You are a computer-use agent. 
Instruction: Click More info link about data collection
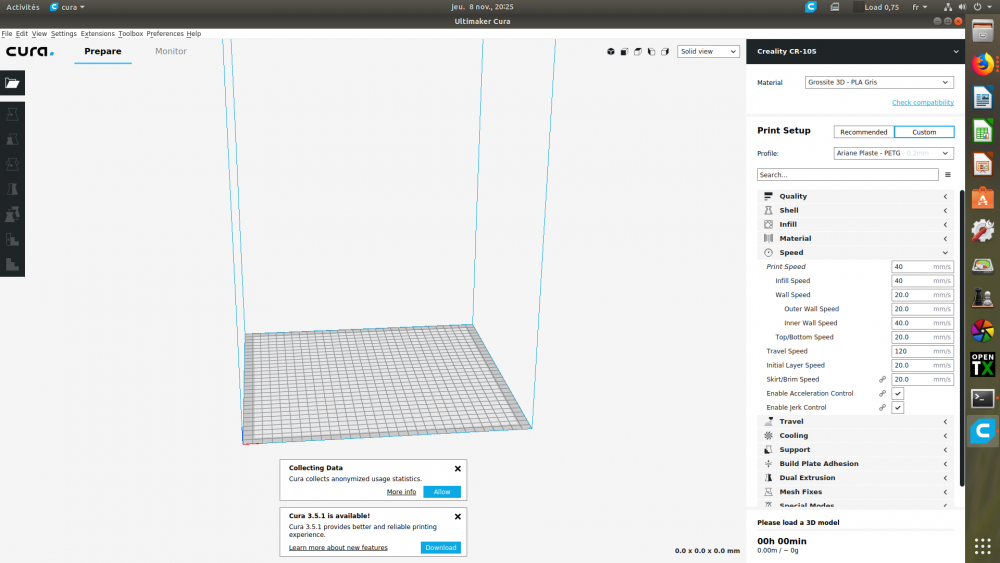click(x=401, y=492)
